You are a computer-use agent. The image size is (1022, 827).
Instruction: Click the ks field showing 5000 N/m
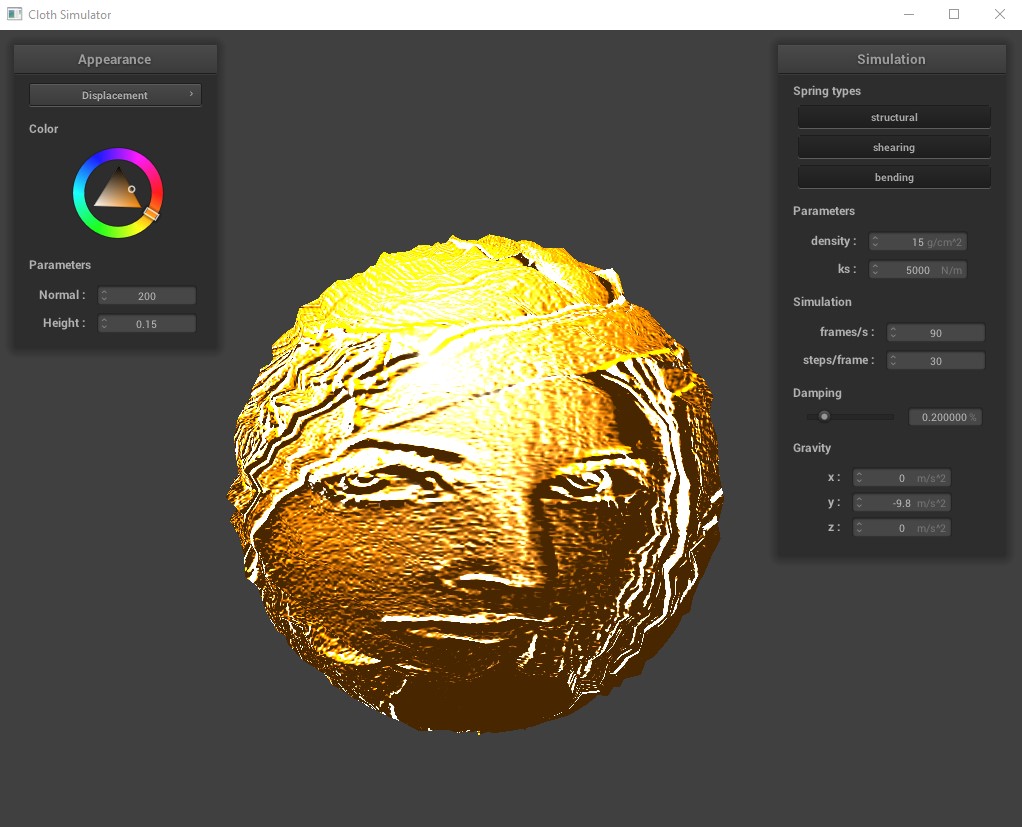918,270
